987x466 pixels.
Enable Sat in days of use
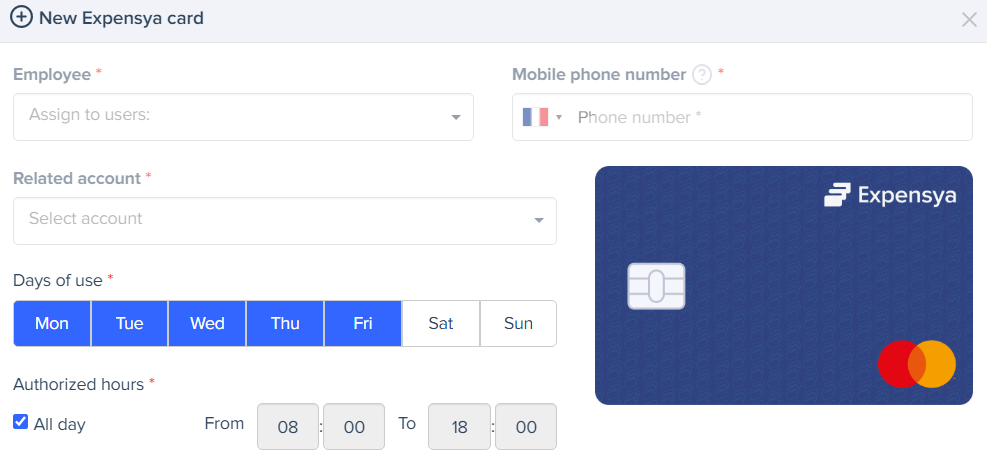(x=441, y=323)
